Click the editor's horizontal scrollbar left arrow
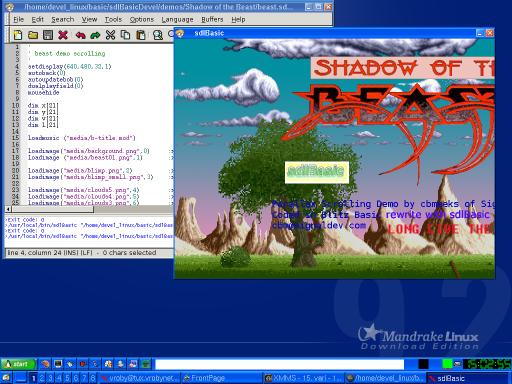Screen dimensions: 512x384 [x=8, y=209]
